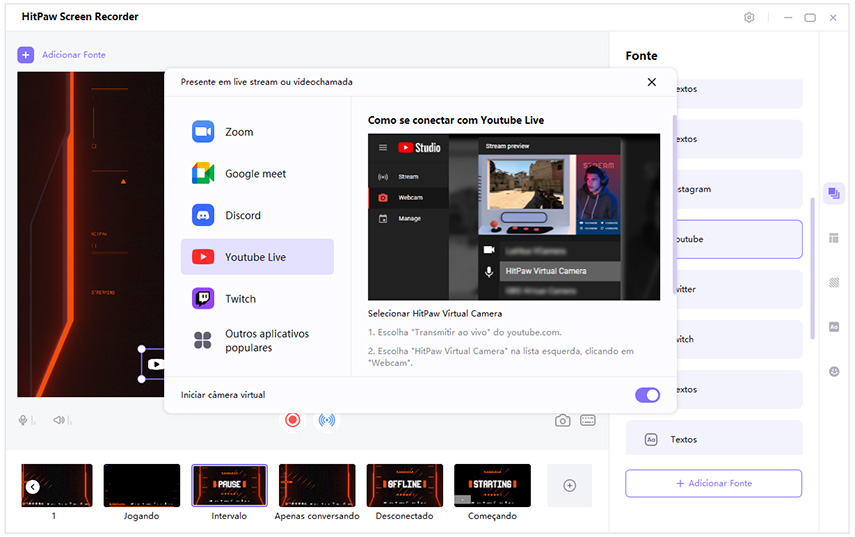
Task: Click the purple plus Adicionar Fonte icon
Action: click(x=26, y=55)
